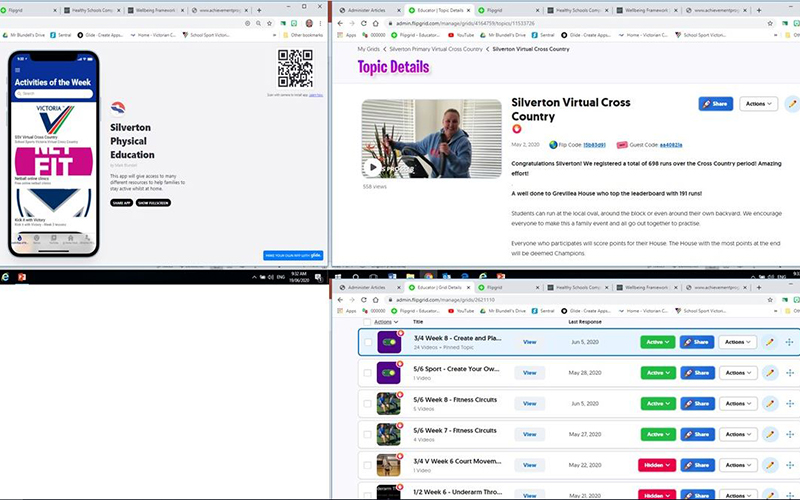
Task: Open the Flip Code link
Action: [x=594, y=145]
